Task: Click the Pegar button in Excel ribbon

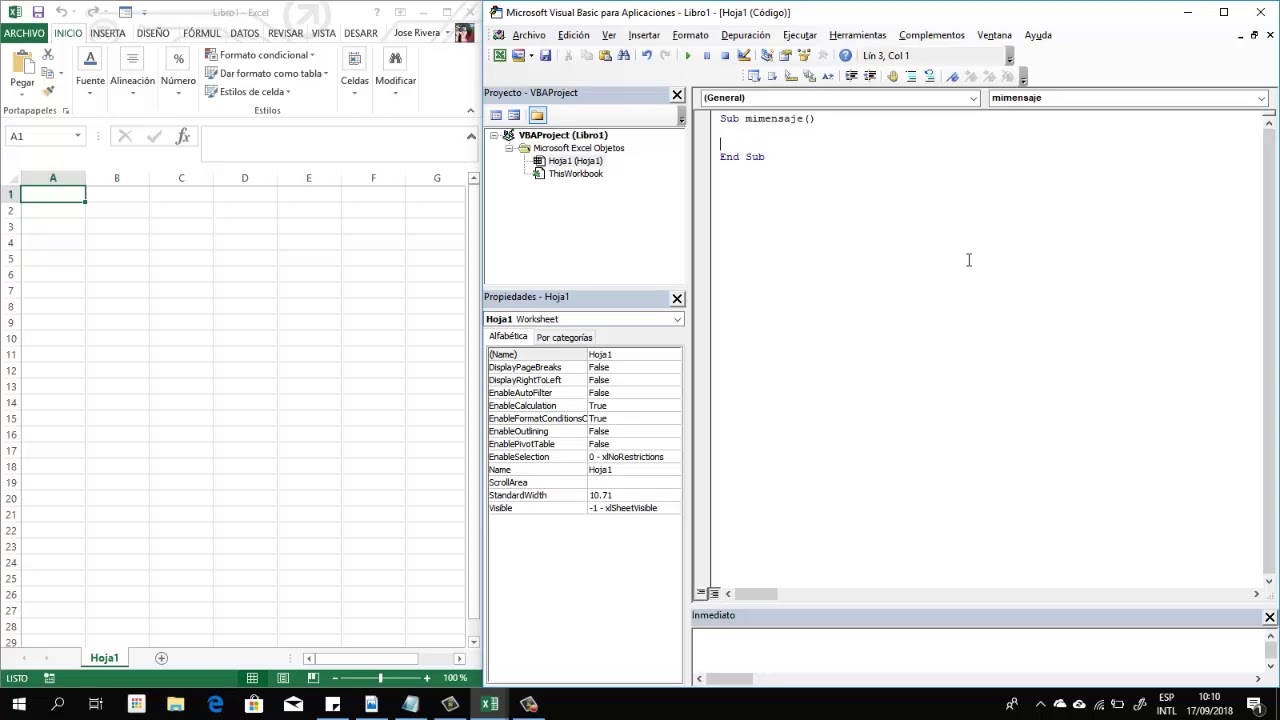Action: coord(22,70)
